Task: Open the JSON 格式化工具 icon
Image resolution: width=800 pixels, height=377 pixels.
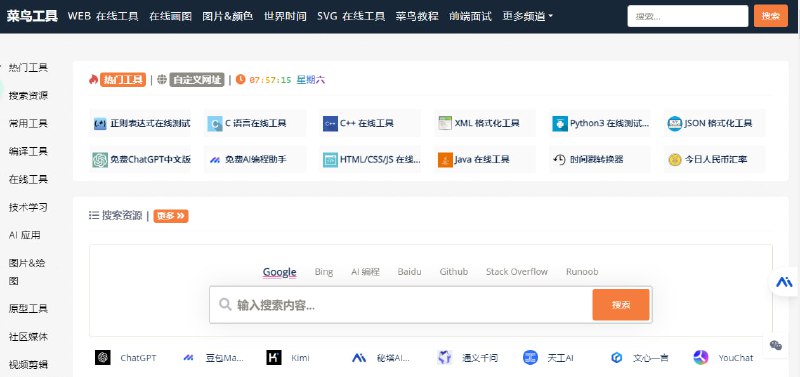Action: tap(674, 123)
